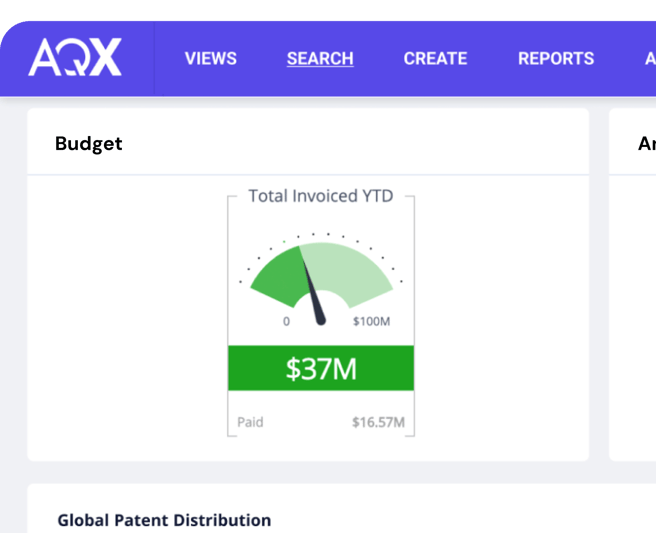Click the light green gauge segment
656x533 pixels.
(x=351, y=270)
